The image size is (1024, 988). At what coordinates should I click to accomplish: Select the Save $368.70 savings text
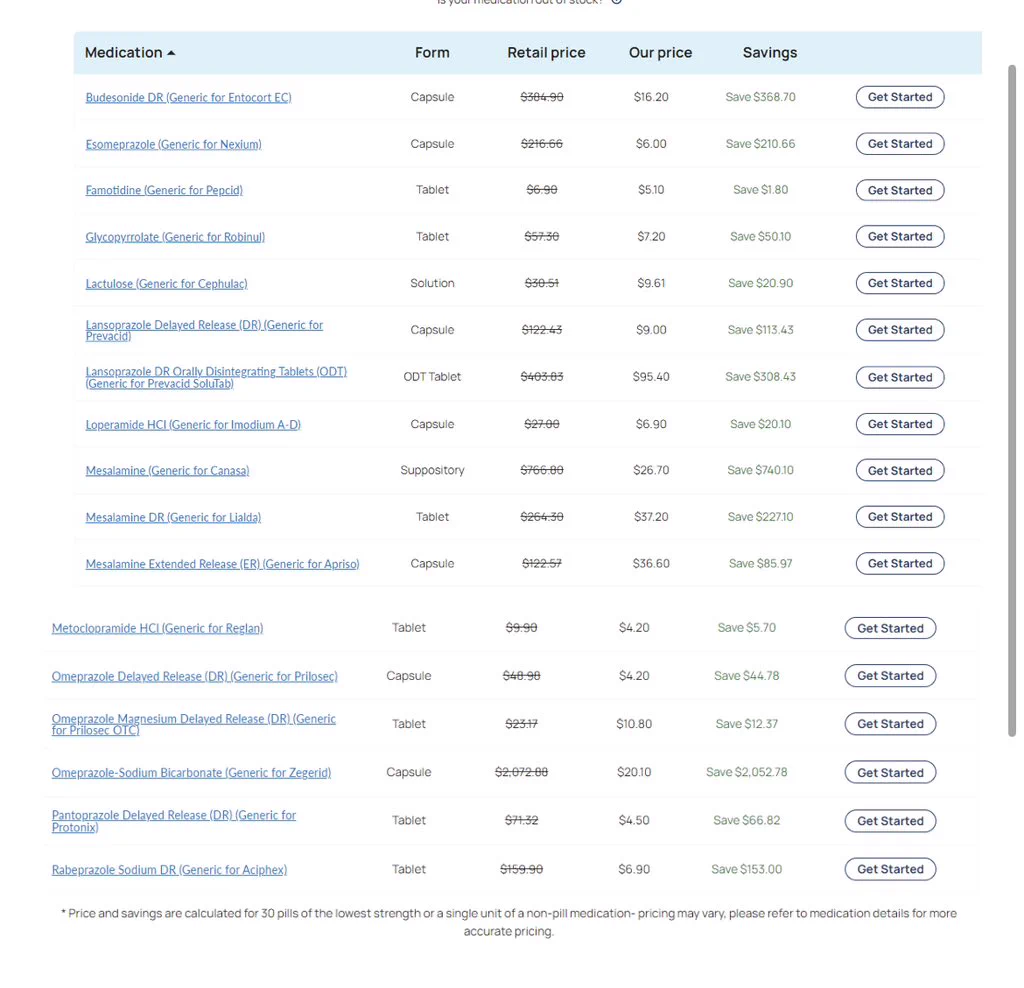760,97
